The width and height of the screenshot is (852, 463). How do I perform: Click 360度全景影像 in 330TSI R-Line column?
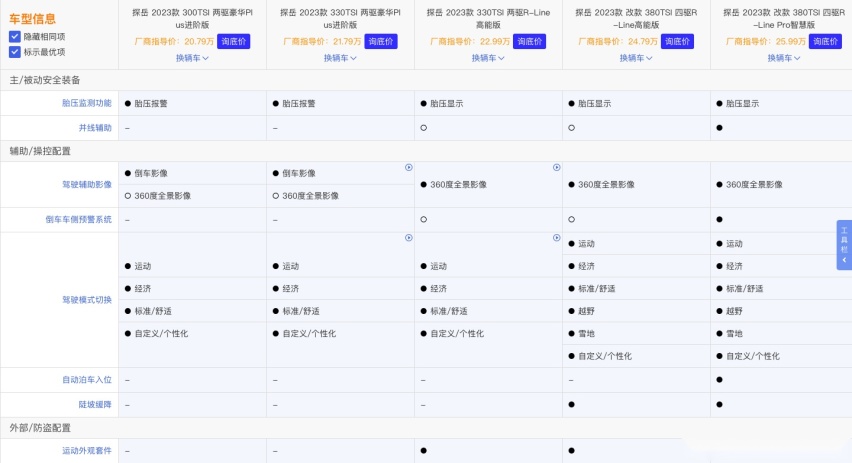(458, 185)
